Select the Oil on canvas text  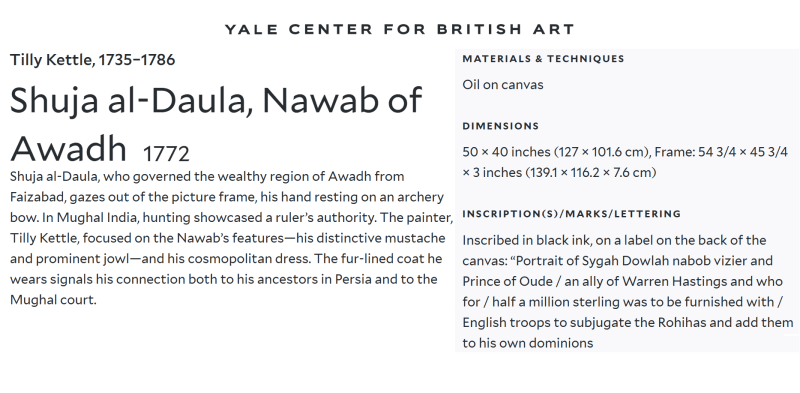[x=503, y=85]
